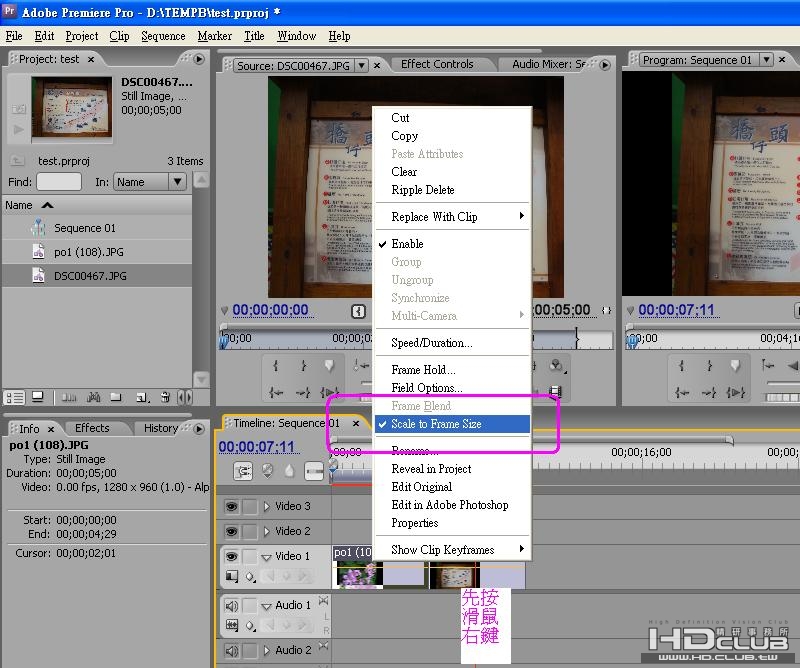Image resolution: width=800 pixels, height=668 pixels.
Task: Switch Project panel to Icon view
Action: coord(37,397)
